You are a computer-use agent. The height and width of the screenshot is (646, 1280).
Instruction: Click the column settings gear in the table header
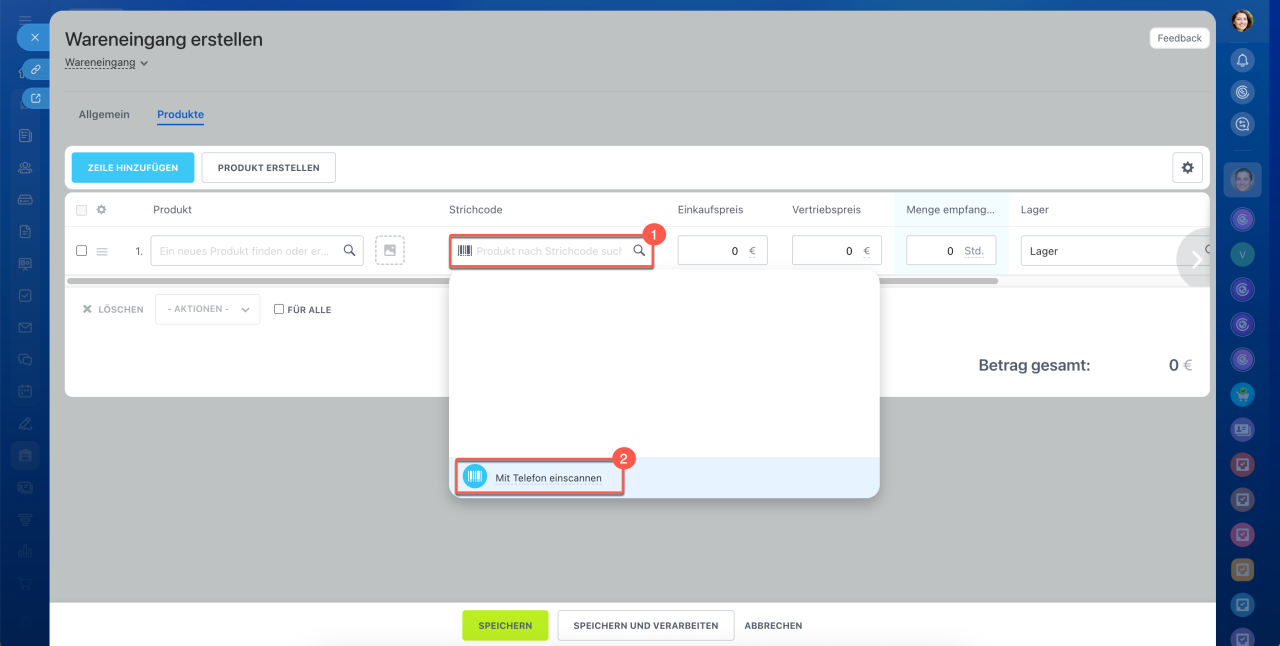(101, 210)
